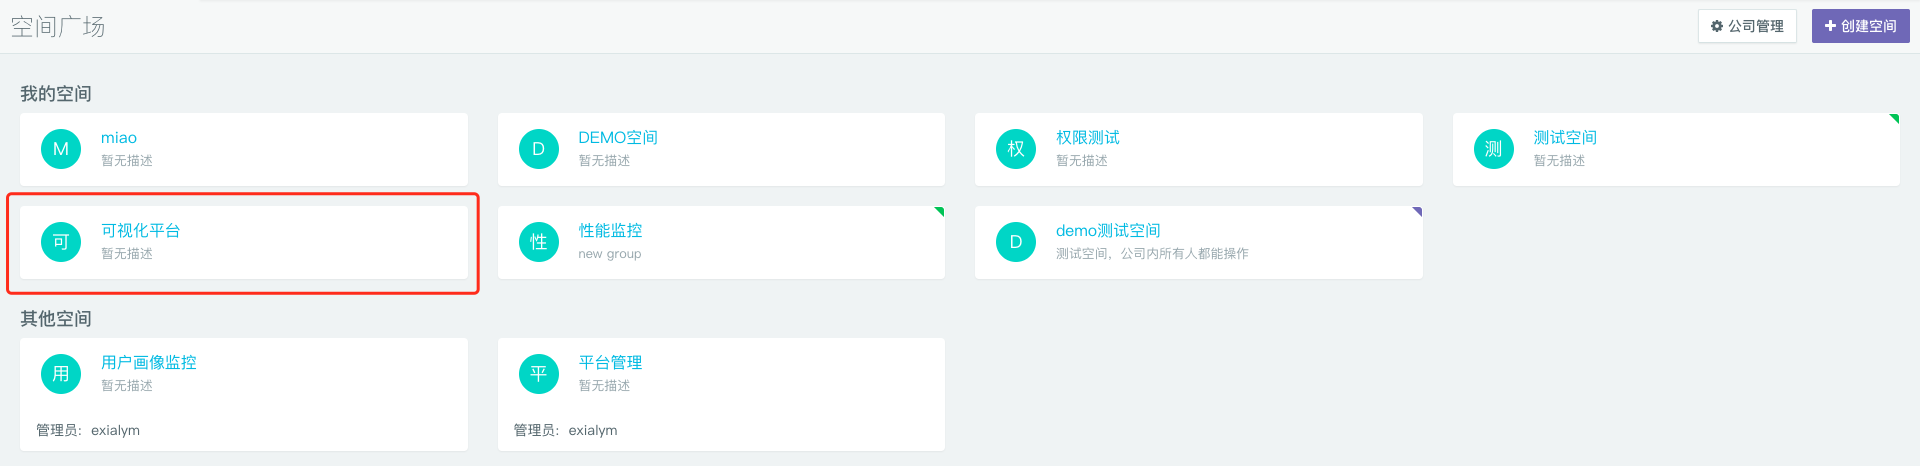Click the purple corner marker on demo测试空间
Screen dimensions: 1920x466
click(x=1418, y=211)
